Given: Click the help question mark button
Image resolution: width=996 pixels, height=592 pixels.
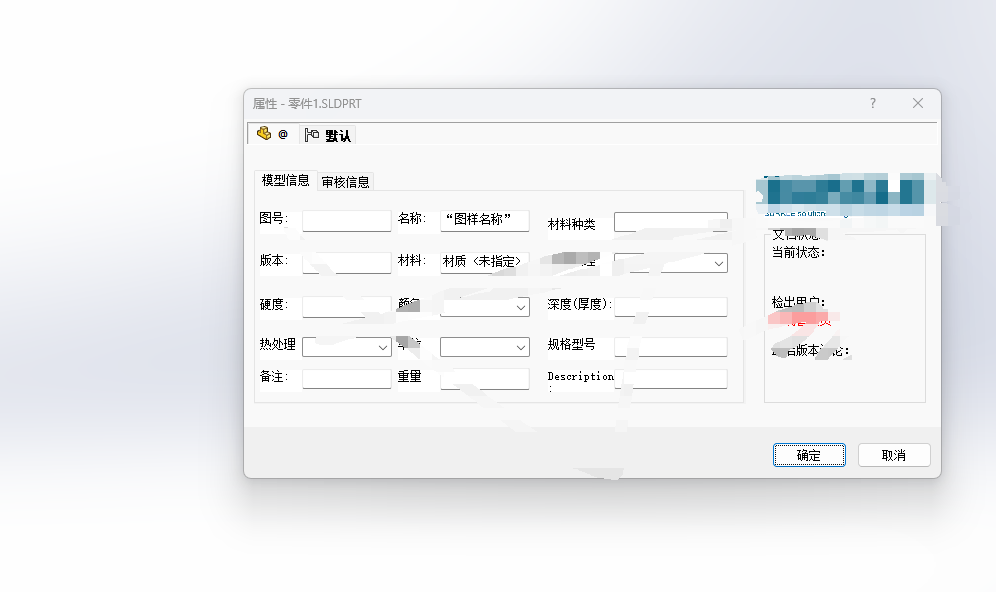Looking at the screenshot, I should point(872,103).
